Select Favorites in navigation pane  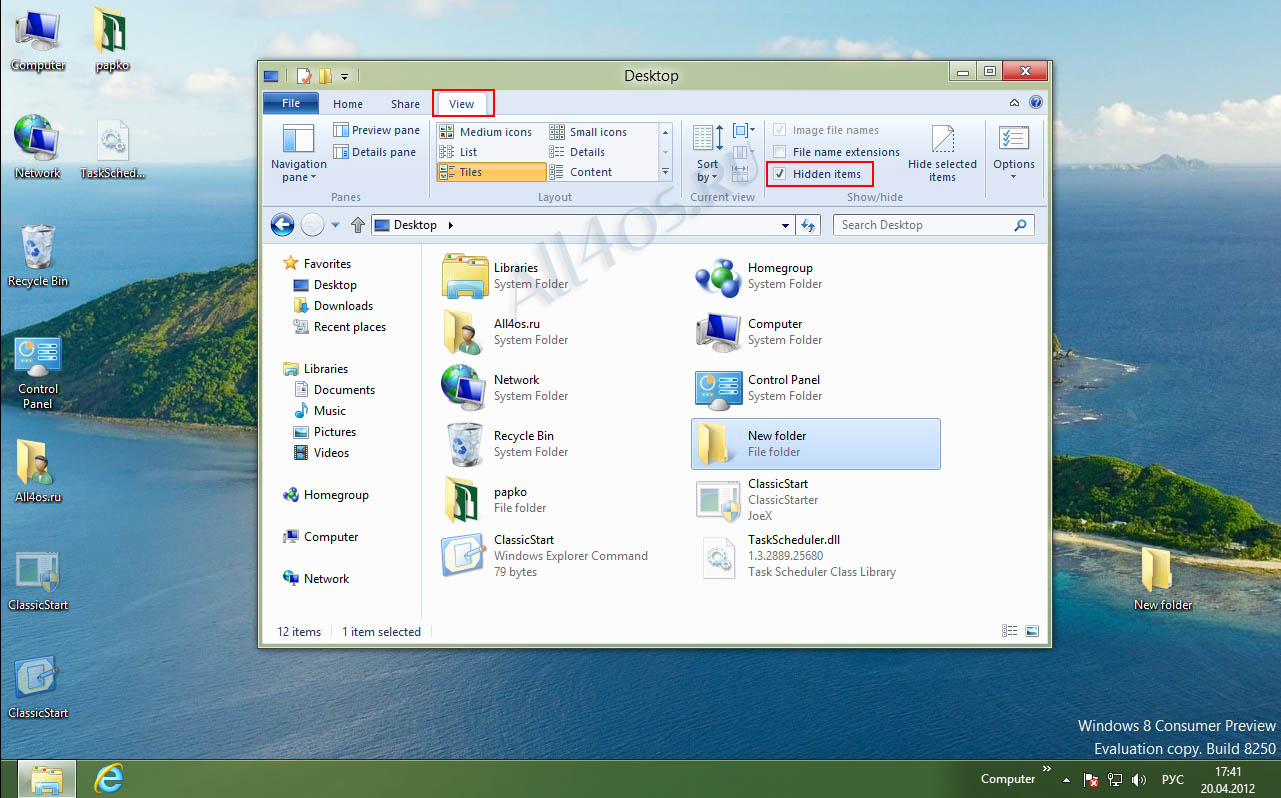click(317, 264)
